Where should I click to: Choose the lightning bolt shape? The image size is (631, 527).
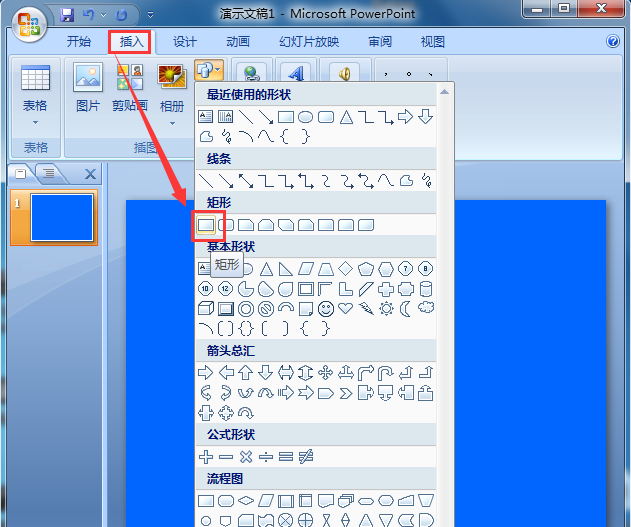pyautogui.click(x=366, y=309)
